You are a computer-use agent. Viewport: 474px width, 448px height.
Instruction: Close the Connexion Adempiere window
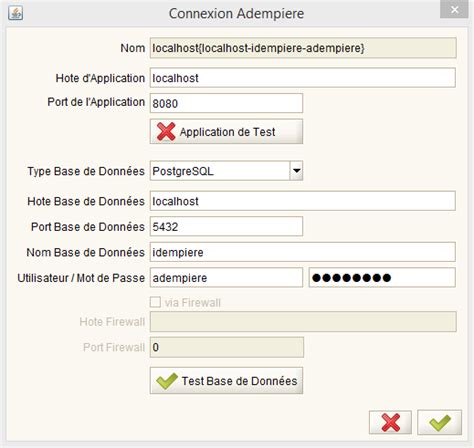[x=454, y=9]
